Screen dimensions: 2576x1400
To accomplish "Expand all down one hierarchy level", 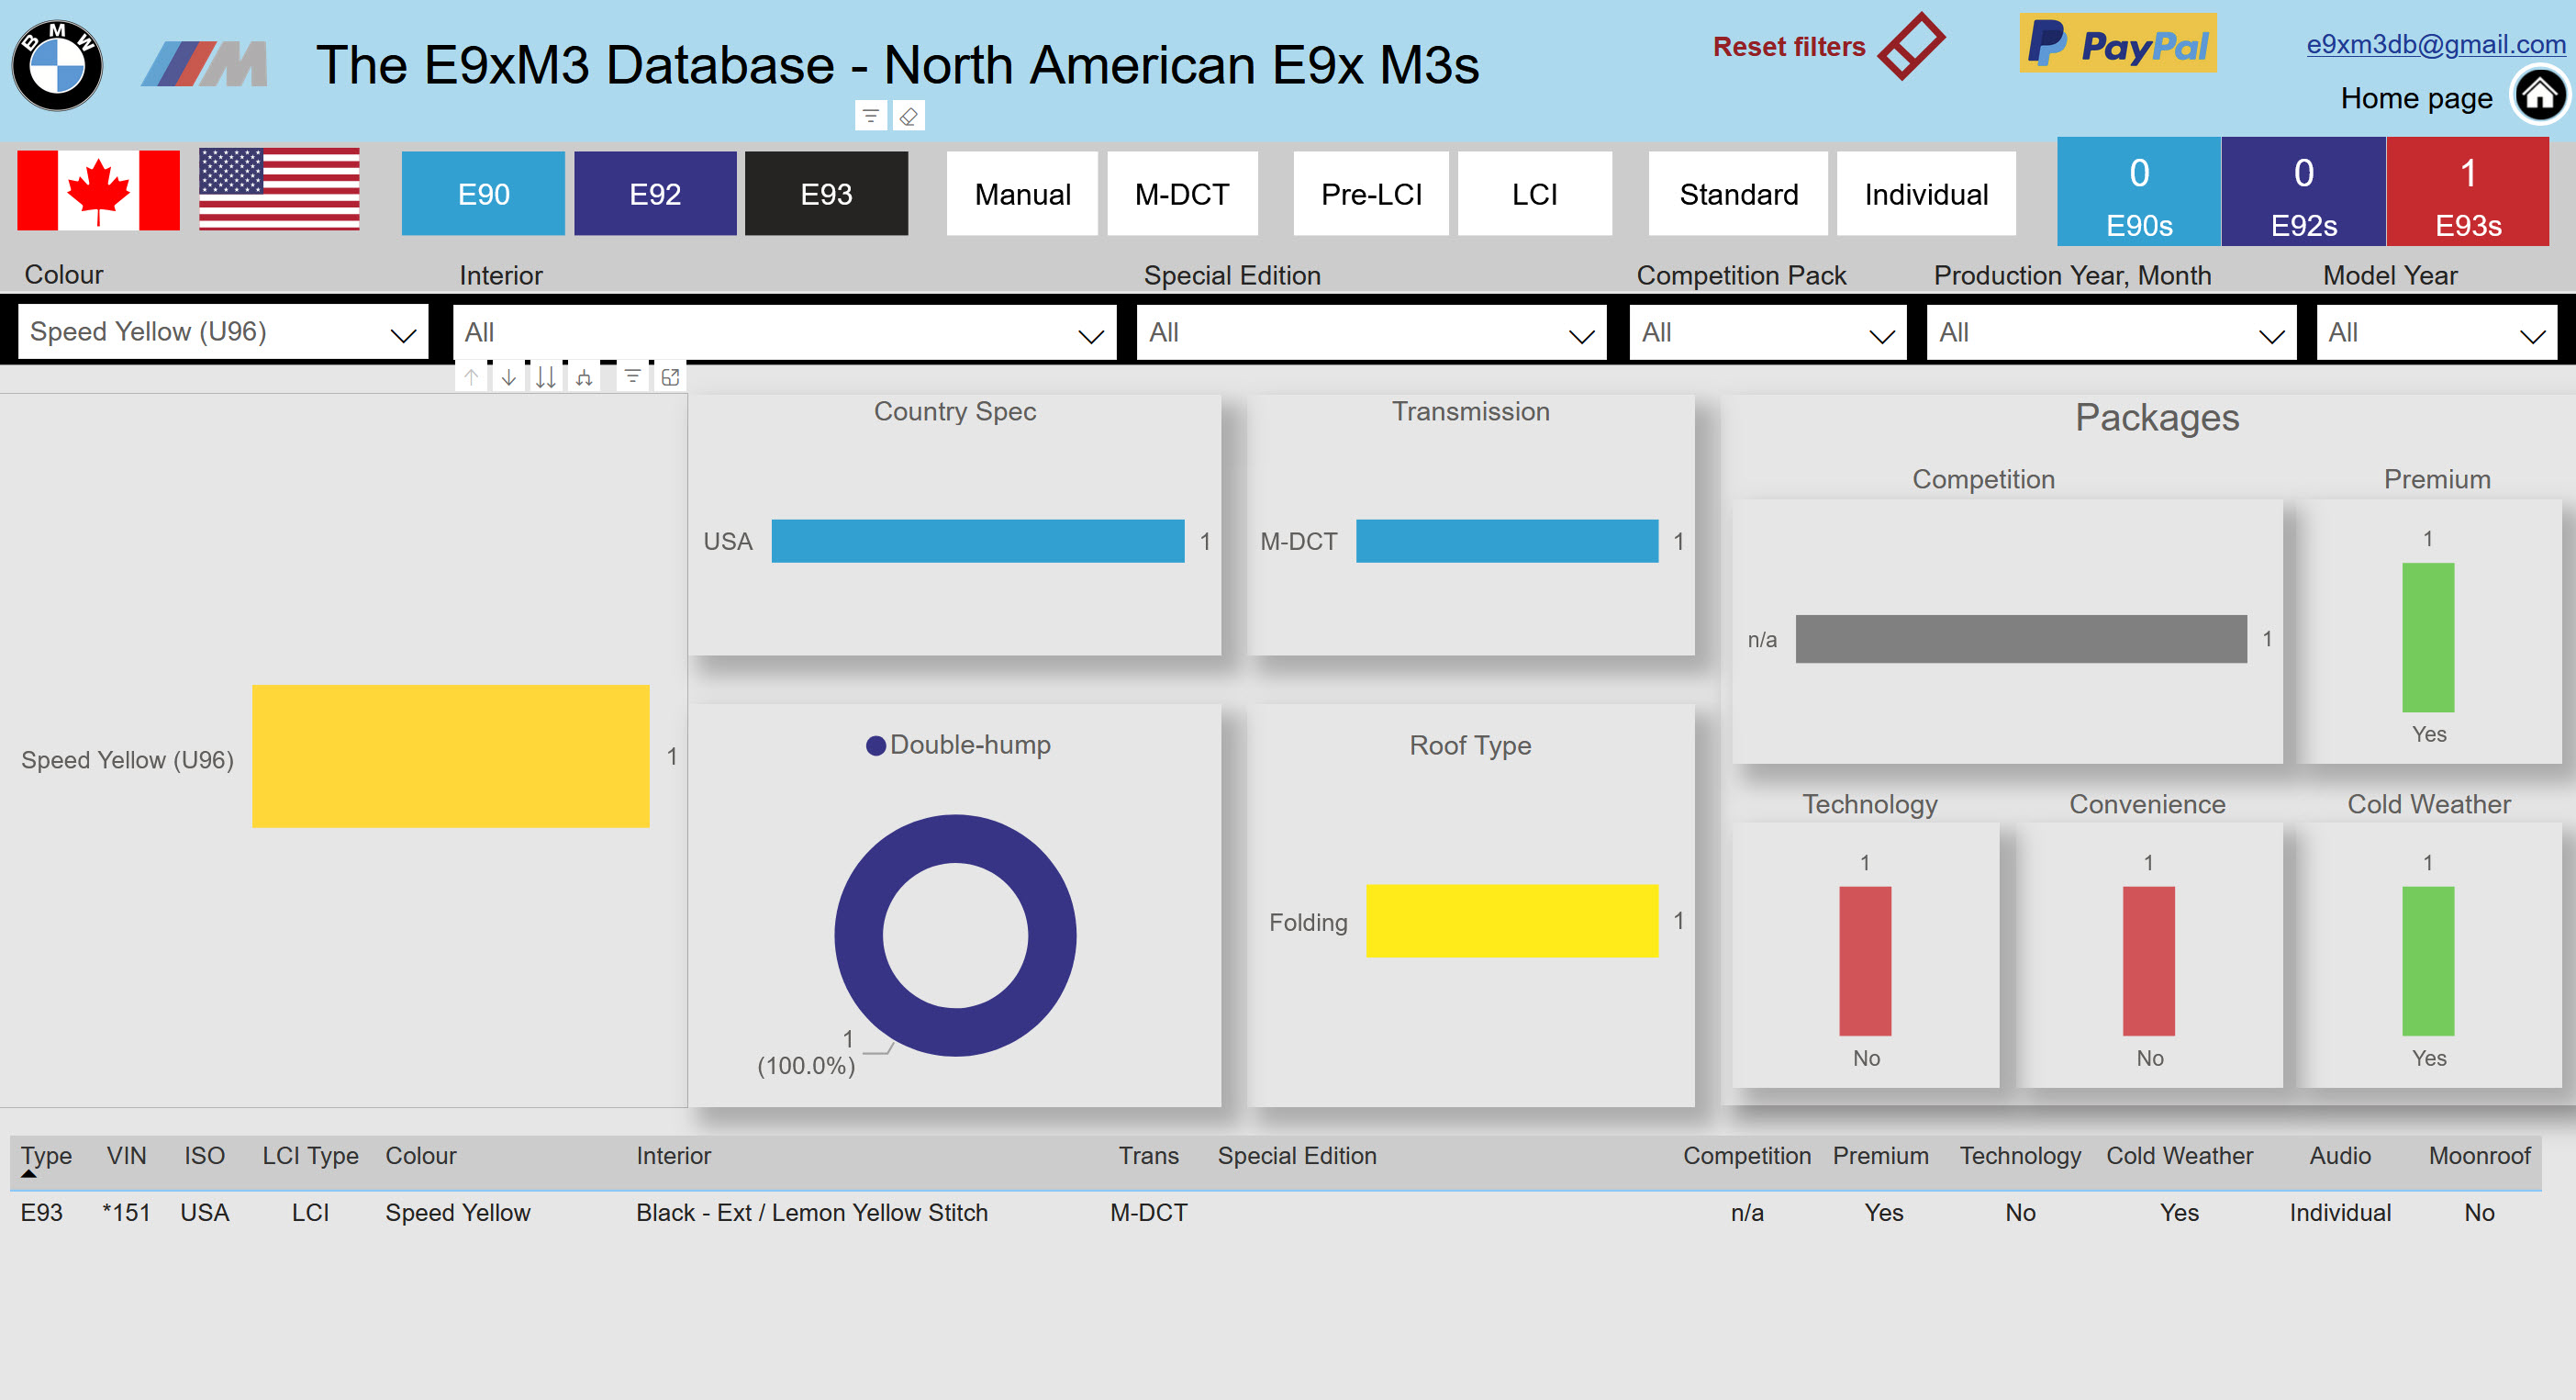I will (x=584, y=377).
